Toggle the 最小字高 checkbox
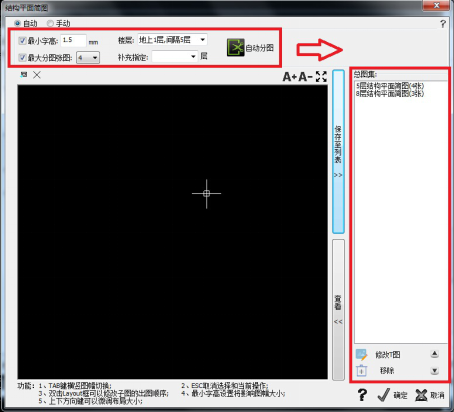This screenshot has height=412, width=454. click(22, 41)
